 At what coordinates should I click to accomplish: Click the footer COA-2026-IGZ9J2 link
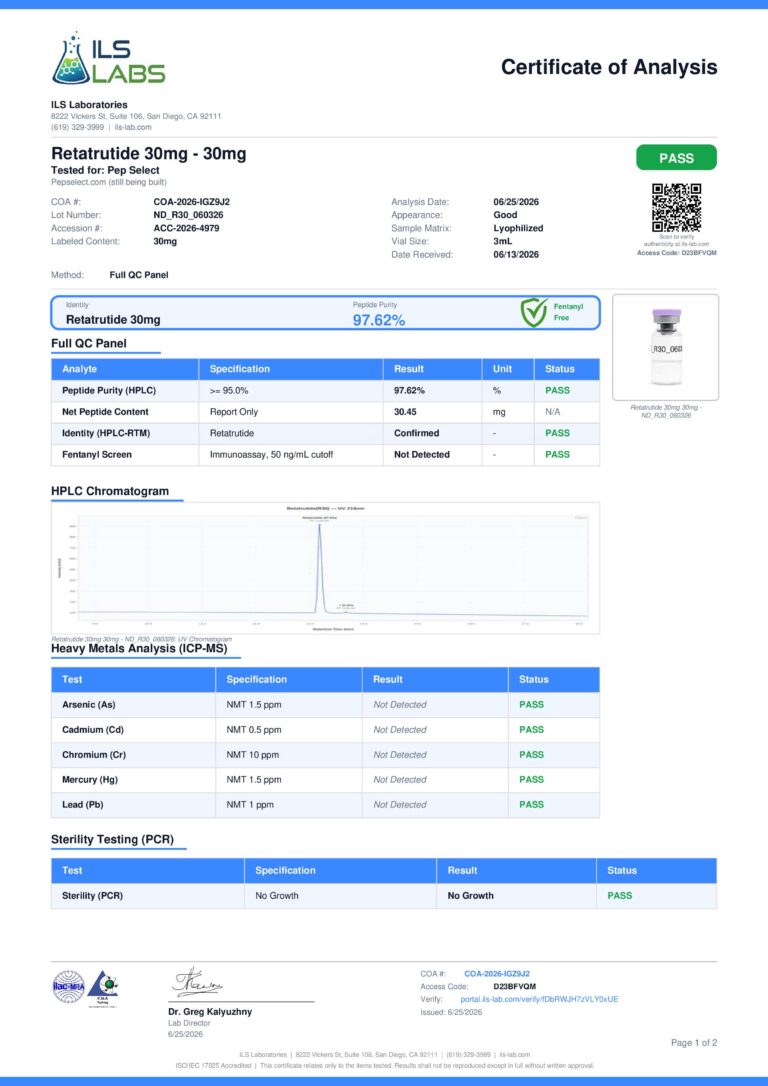(x=497, y=974)
